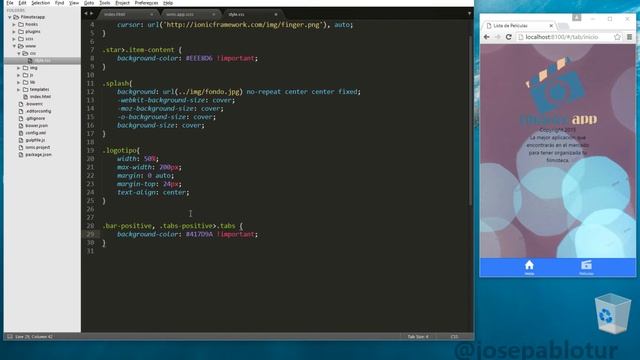This screenshot has height=360, width=640.
Task: Open the Edit menu
Action: coord(22,3)
